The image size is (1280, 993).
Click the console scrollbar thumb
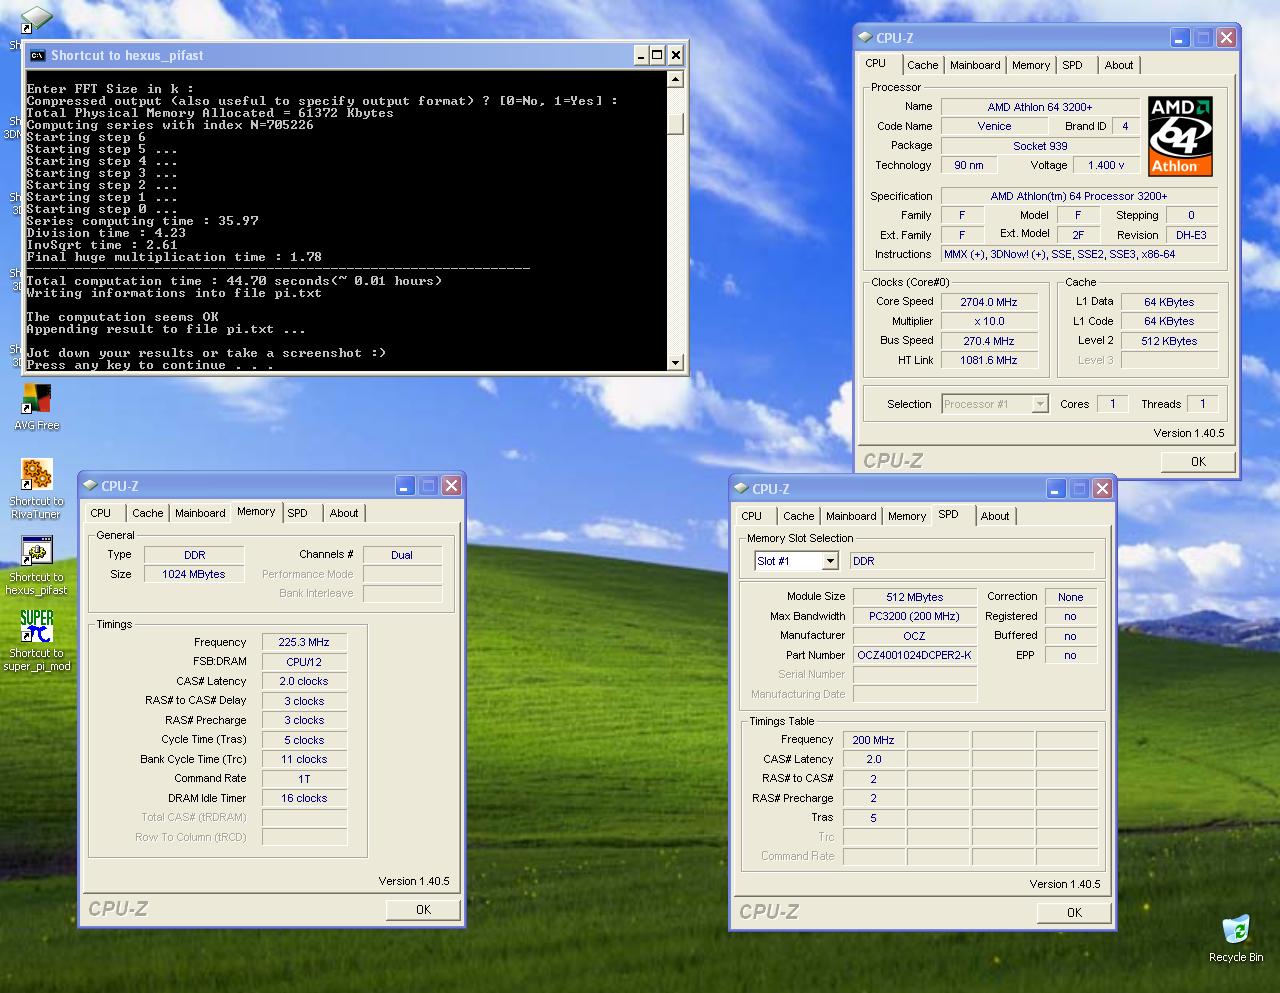(675, 124)
